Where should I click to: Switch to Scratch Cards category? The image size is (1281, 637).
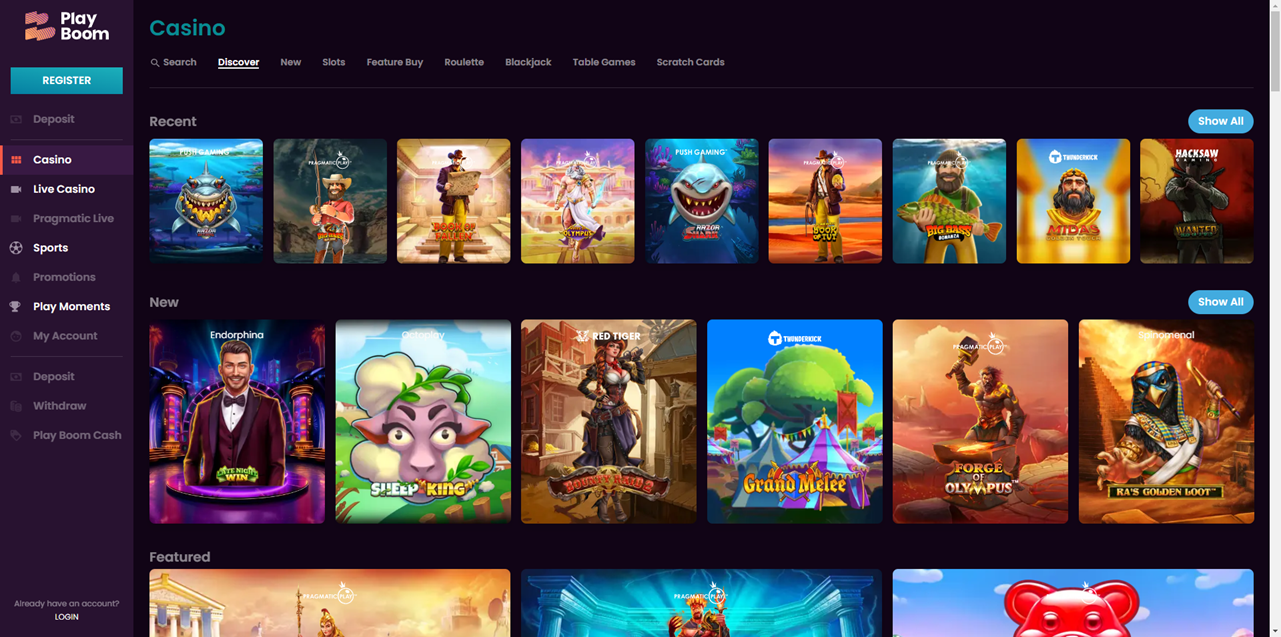[690, 62]
